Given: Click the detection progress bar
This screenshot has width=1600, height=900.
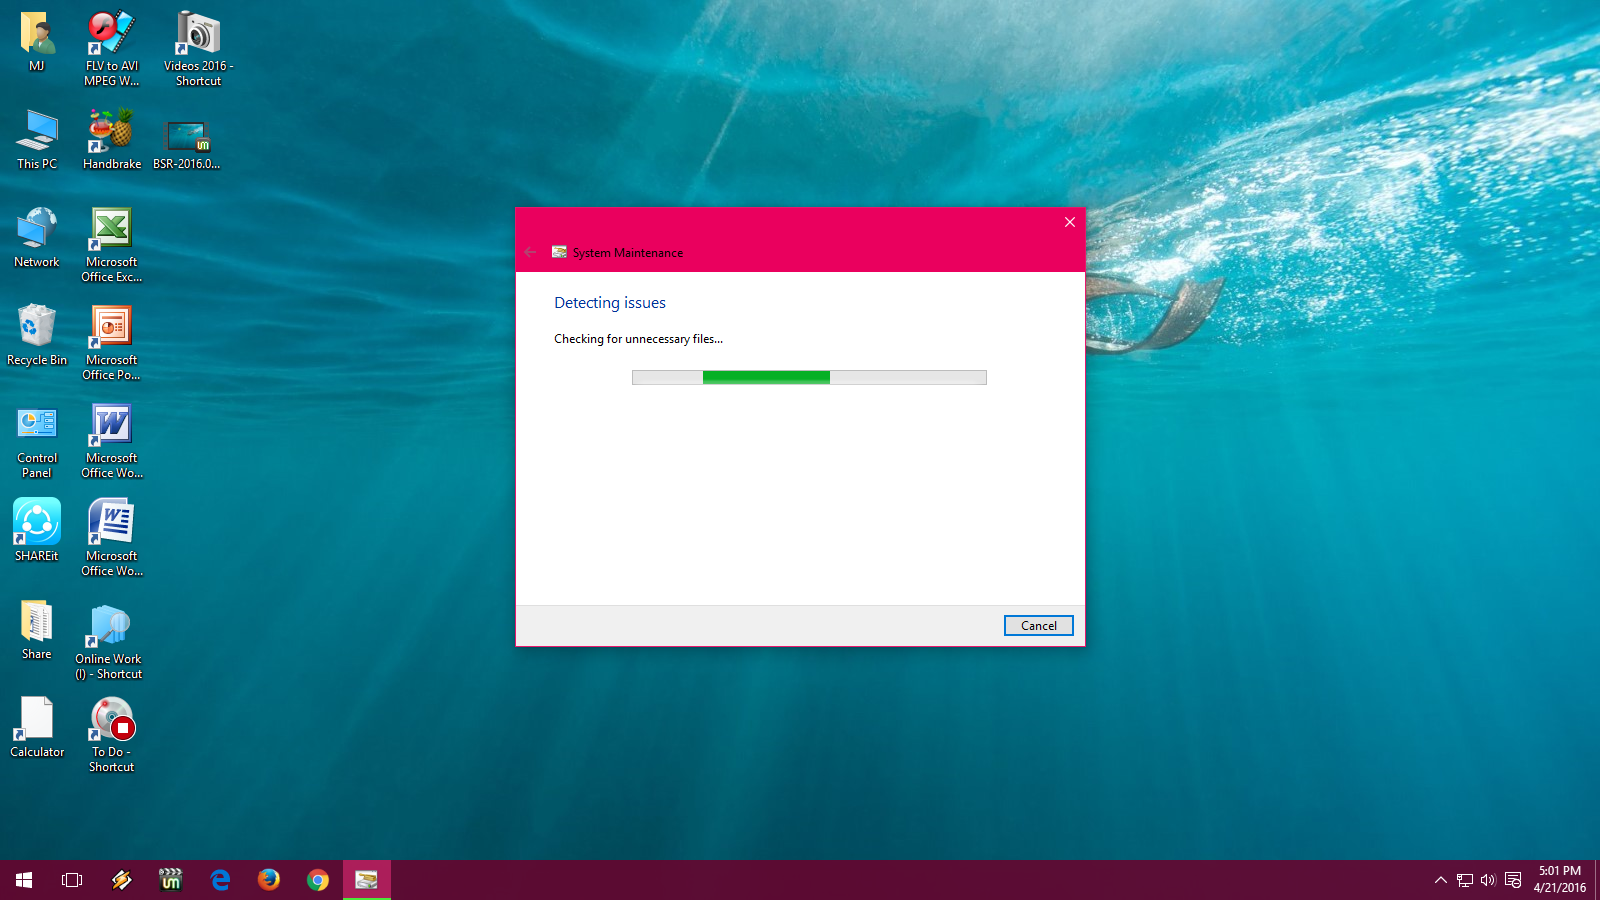Looking at the screenshot, I should tap(808, 377).
